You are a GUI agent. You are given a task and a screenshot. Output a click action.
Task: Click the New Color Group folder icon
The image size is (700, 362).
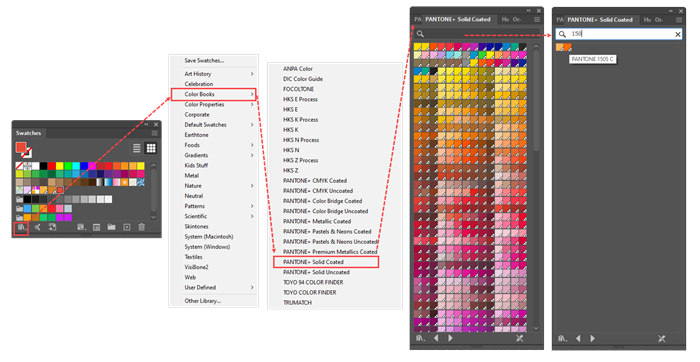click(x=111, y=227)
